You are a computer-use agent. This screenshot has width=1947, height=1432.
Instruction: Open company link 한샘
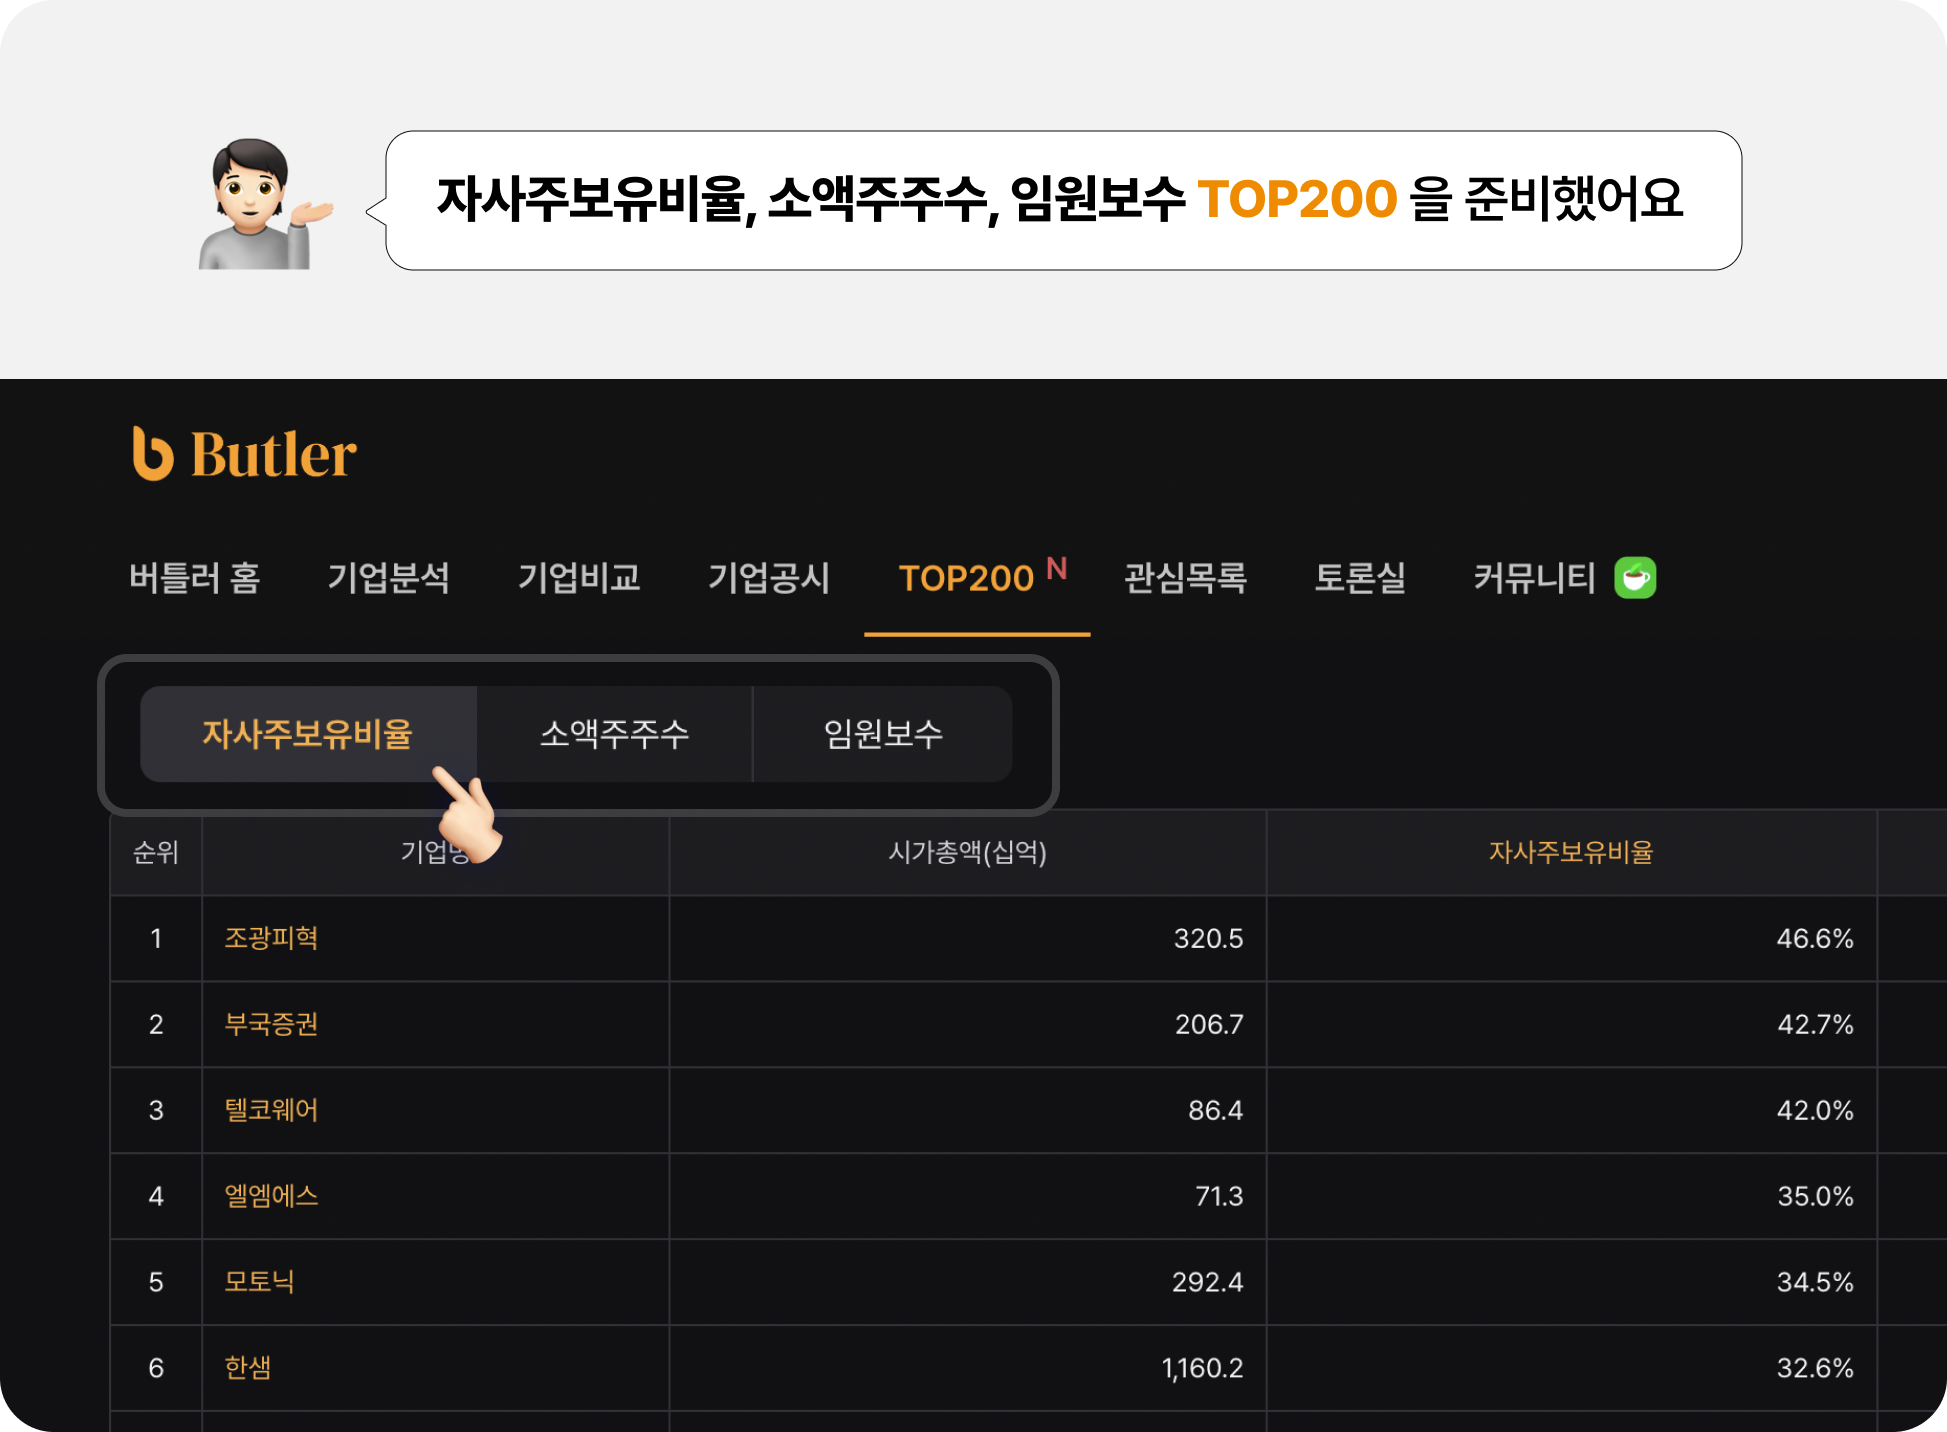click(x=248, y=1368)
